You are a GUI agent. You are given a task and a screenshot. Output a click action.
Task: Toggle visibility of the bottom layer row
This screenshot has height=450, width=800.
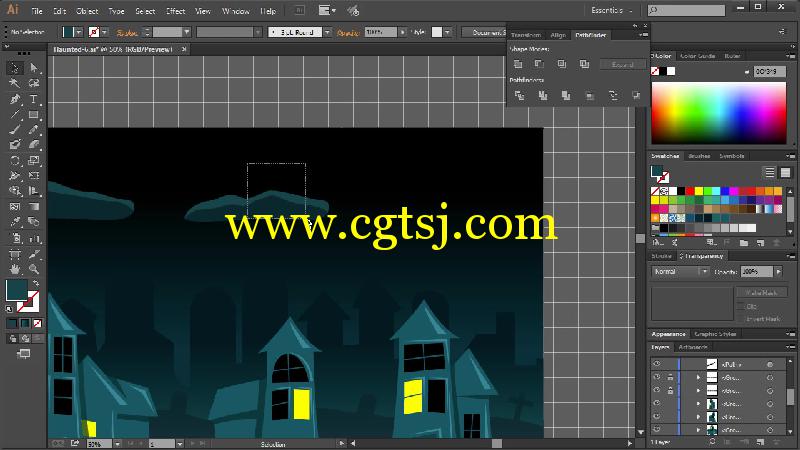[657, 430]
